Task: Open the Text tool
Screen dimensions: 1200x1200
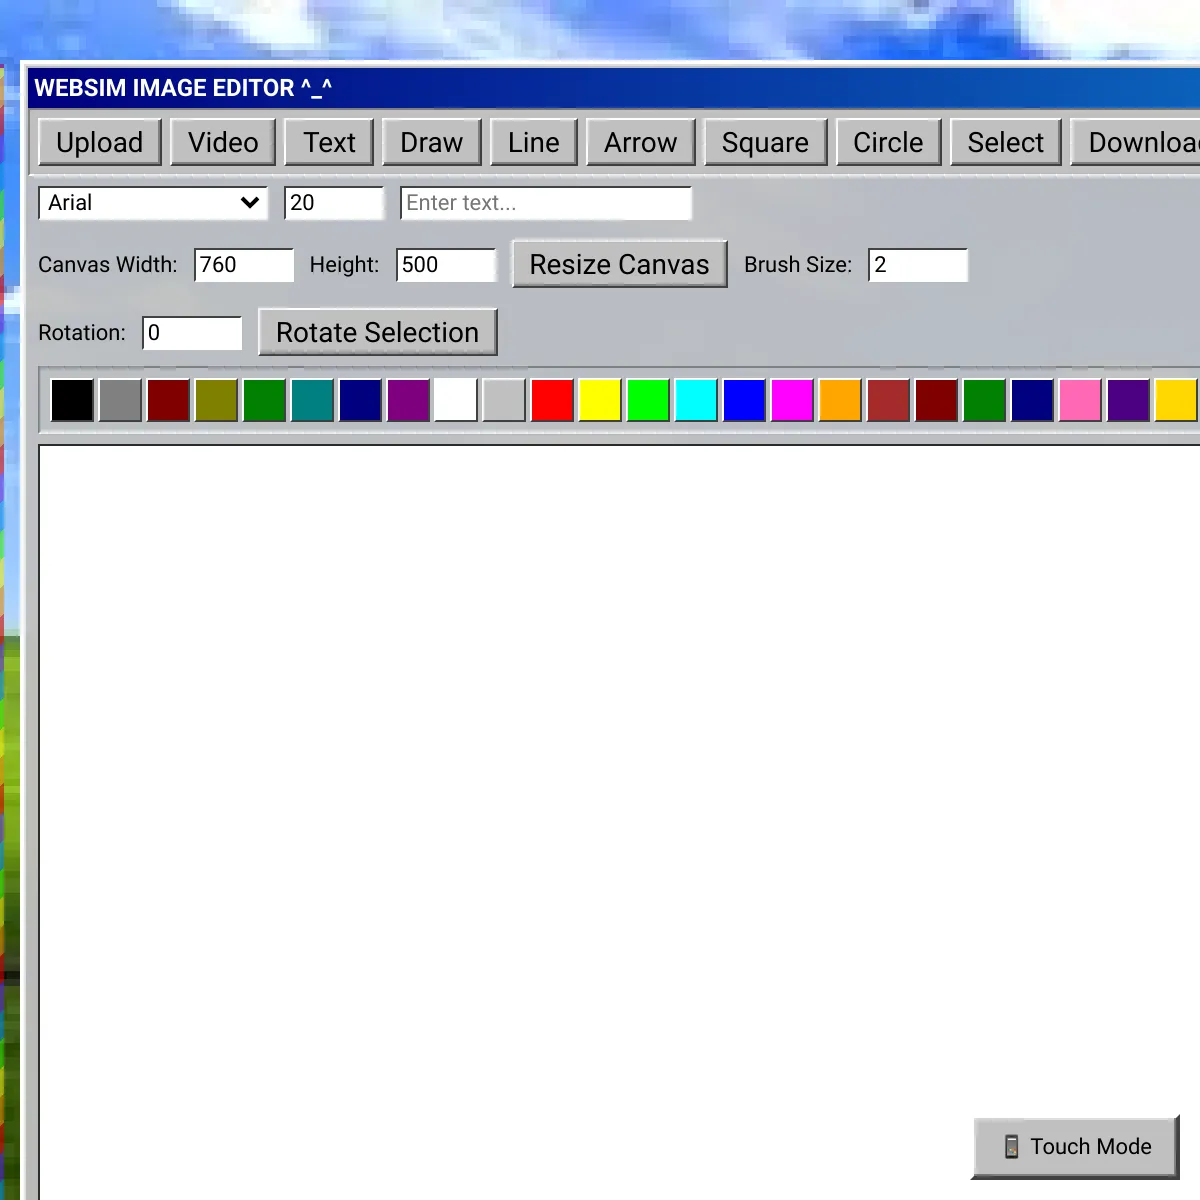Action: point(329,141)
